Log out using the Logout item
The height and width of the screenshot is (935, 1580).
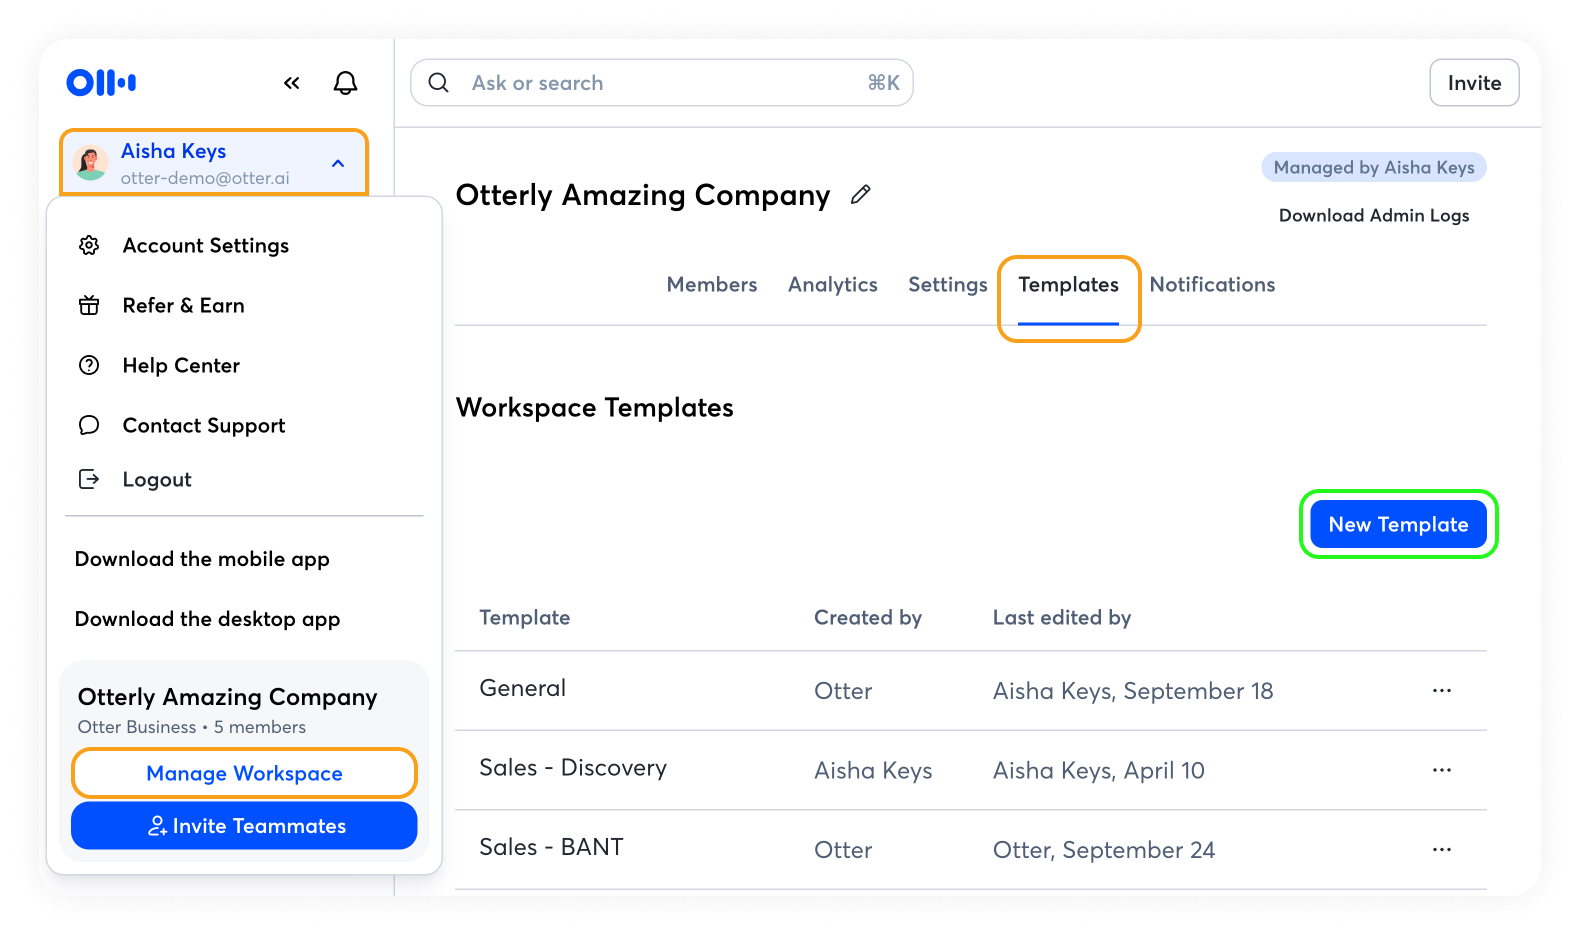point(156,480)
